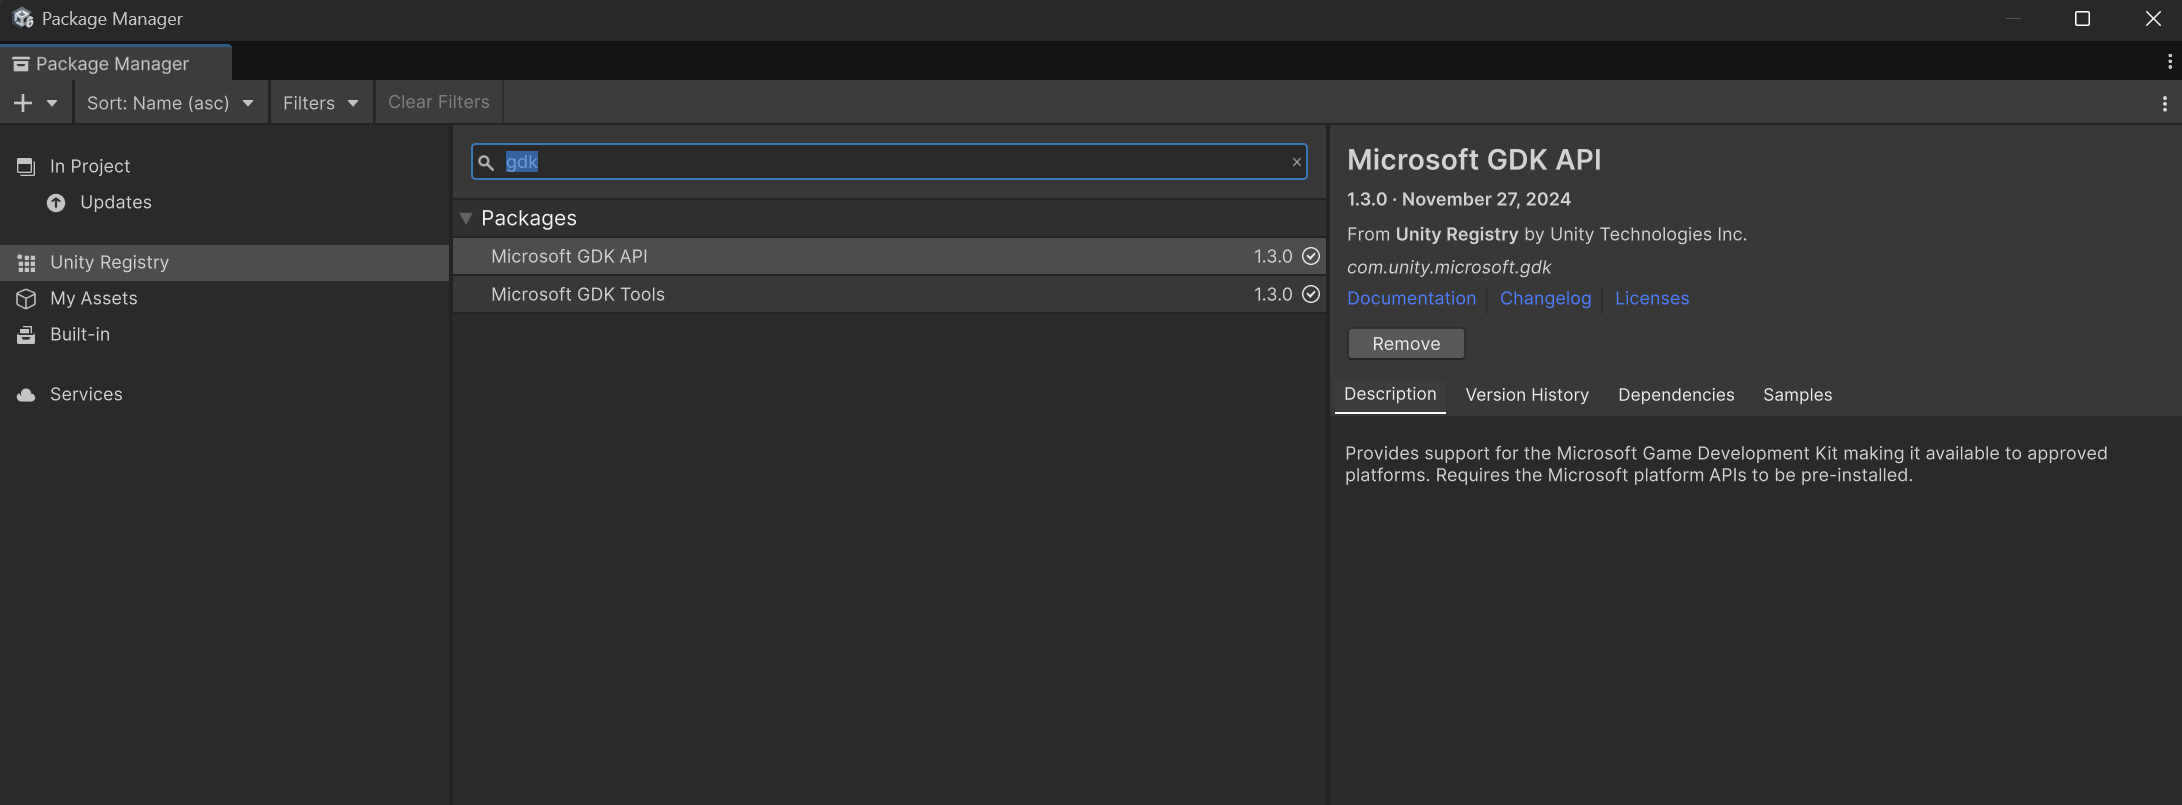
Task: Click the My Assets cube icon
Action: click(26, 299)
